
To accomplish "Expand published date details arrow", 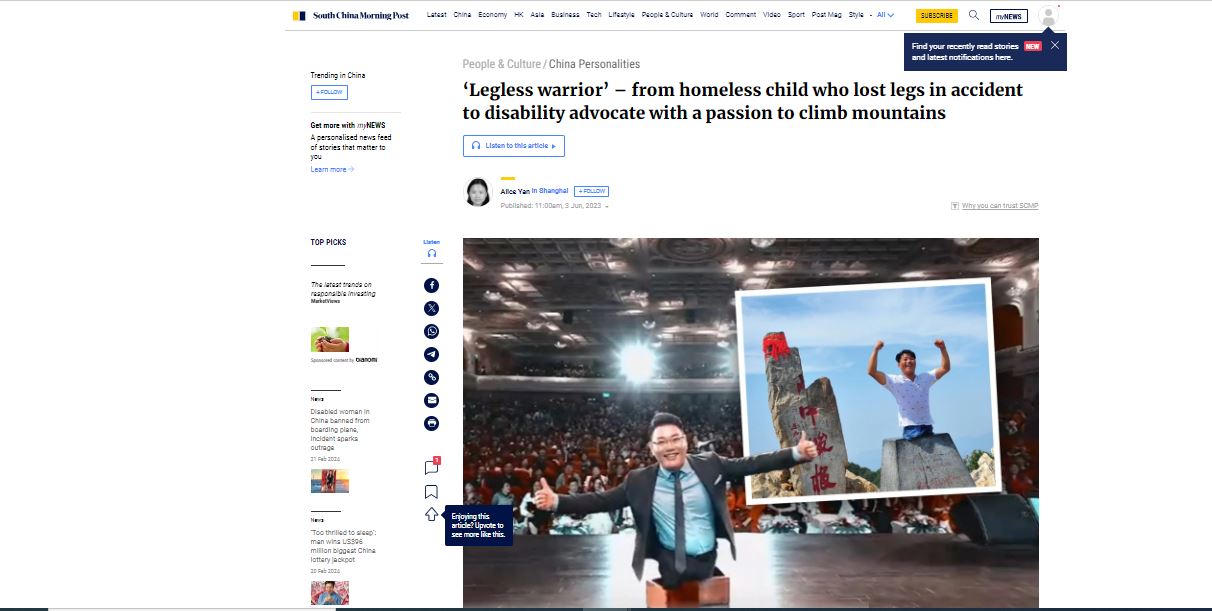I will (x=607, y=206).
